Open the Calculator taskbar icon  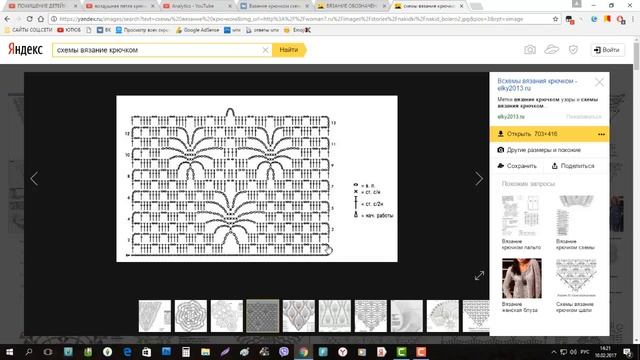point(186,352)
